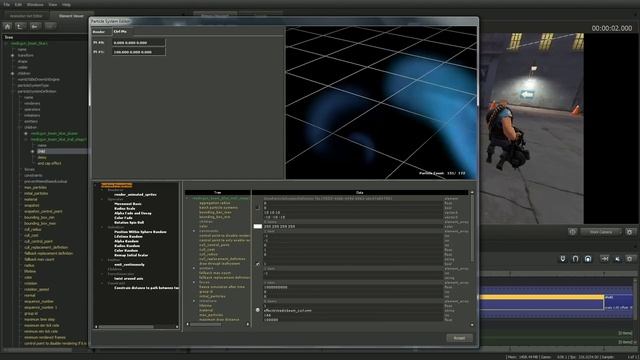Click the home icon in Element Viewer toolbar
This screenshot has height=360, width=640.
point(8,27)
